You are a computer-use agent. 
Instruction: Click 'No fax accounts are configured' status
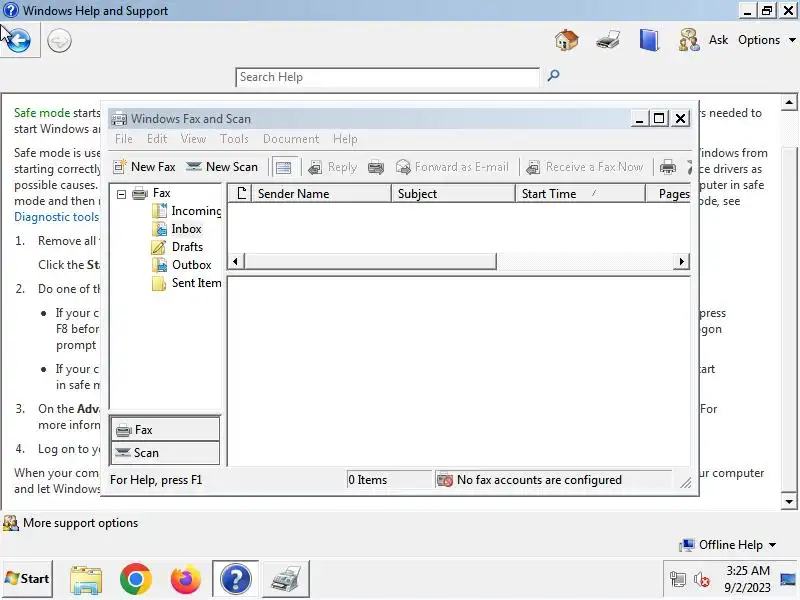(x=539, y=480)
